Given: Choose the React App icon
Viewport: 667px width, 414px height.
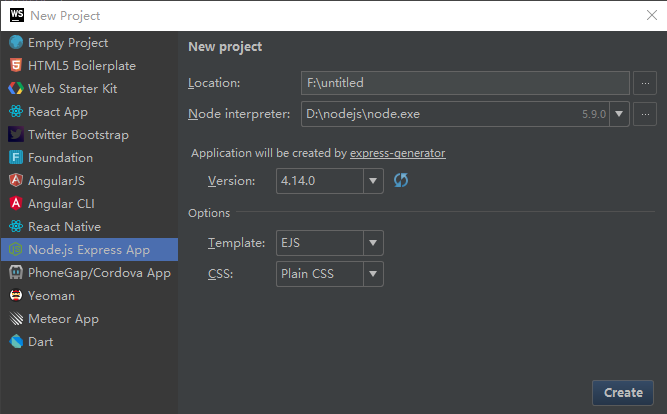Looking at the screenshot, I should pyautogui.click(x=16, y=112).
